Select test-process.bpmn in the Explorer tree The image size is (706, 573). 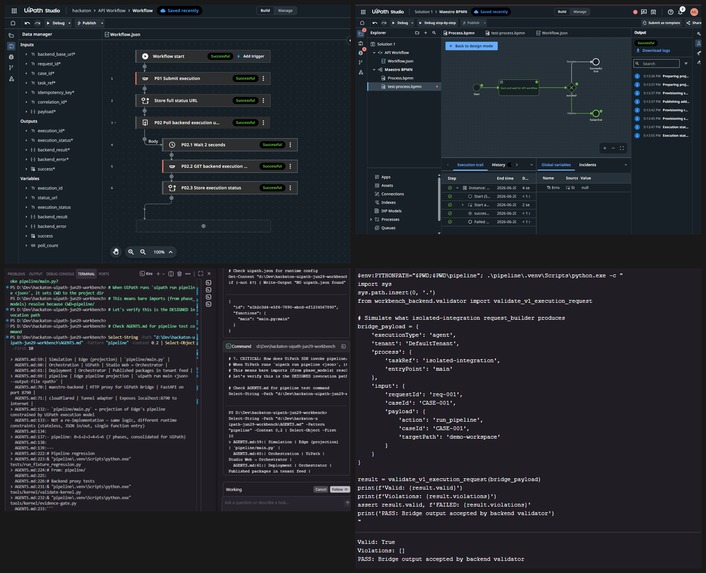(x=403, y=86)
